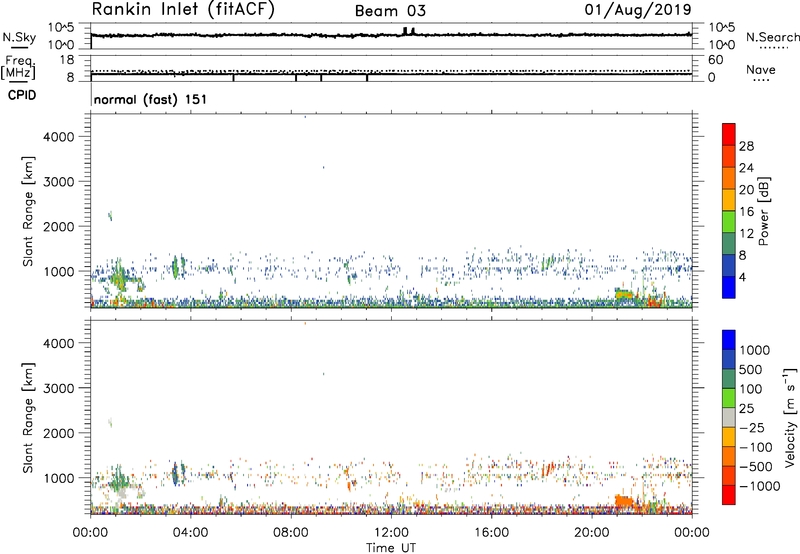The height and width of the screenshot is (554, 800).
Task: Click the green echo cluster near 01:00 in power panel
Action: pos(119,276)
